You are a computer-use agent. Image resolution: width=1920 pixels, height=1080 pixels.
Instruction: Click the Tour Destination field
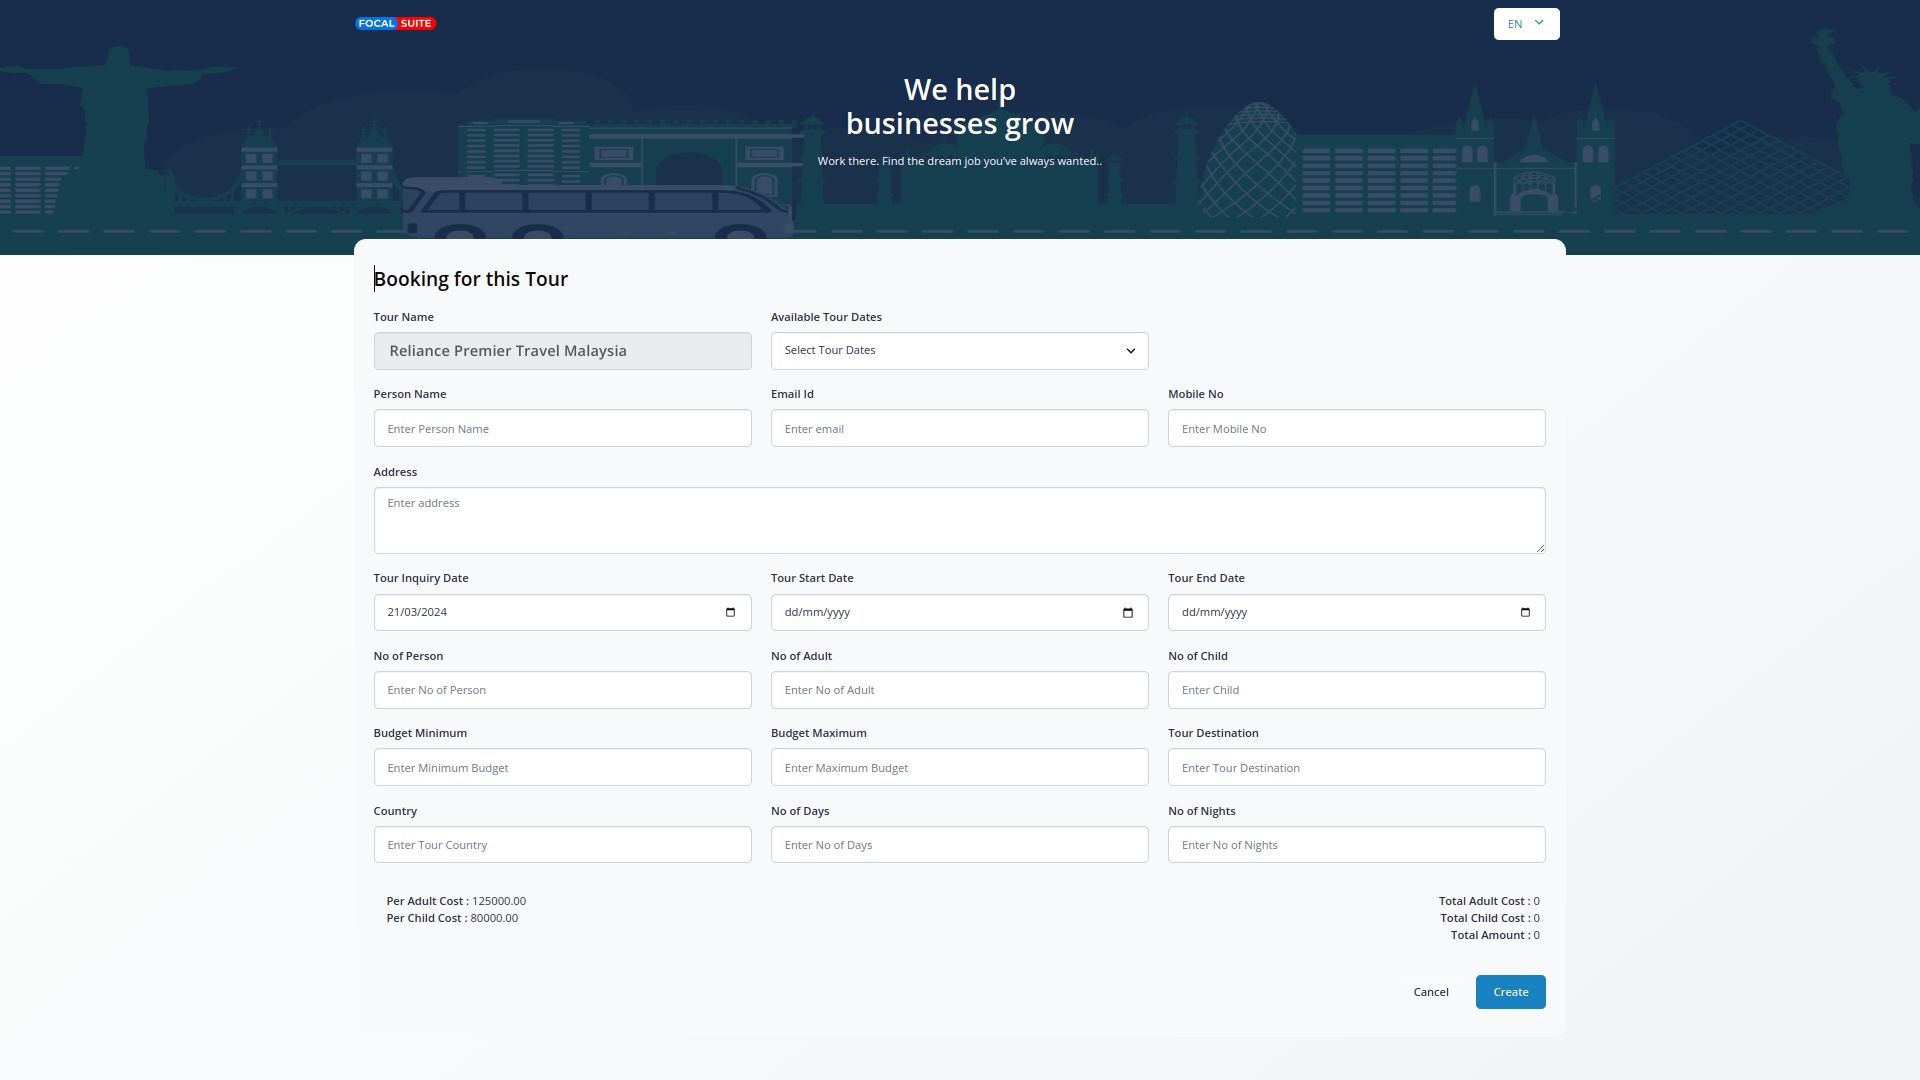(1355, 768)
